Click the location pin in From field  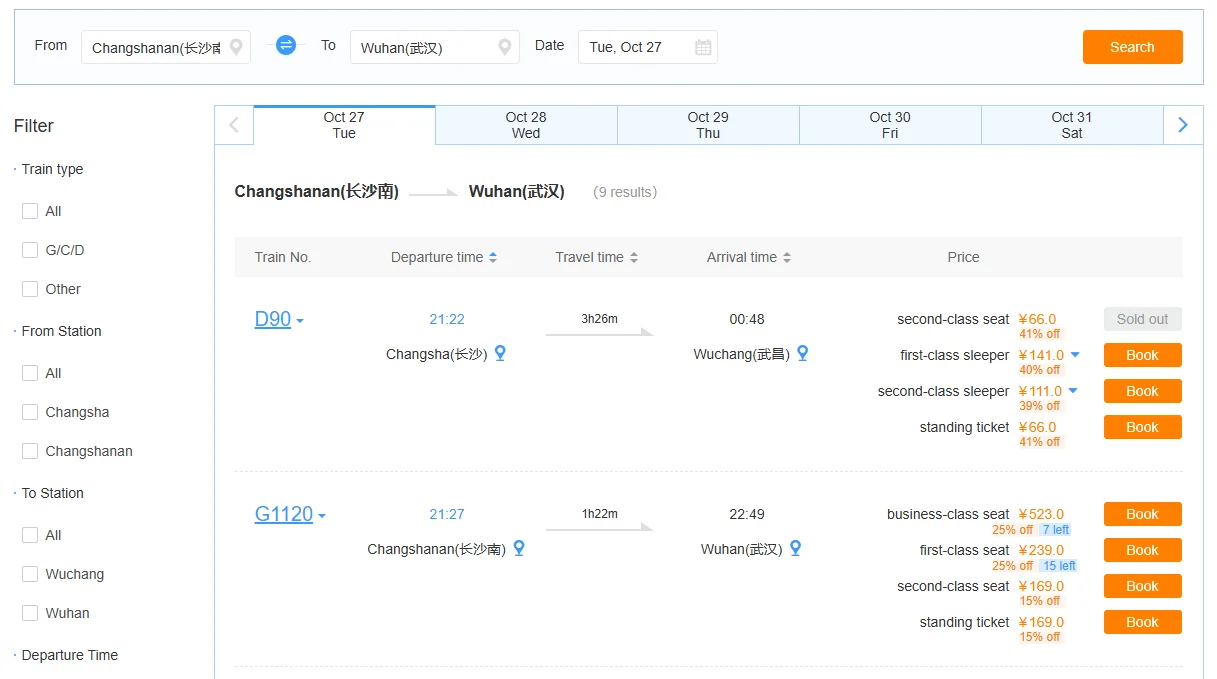point(236,47)
